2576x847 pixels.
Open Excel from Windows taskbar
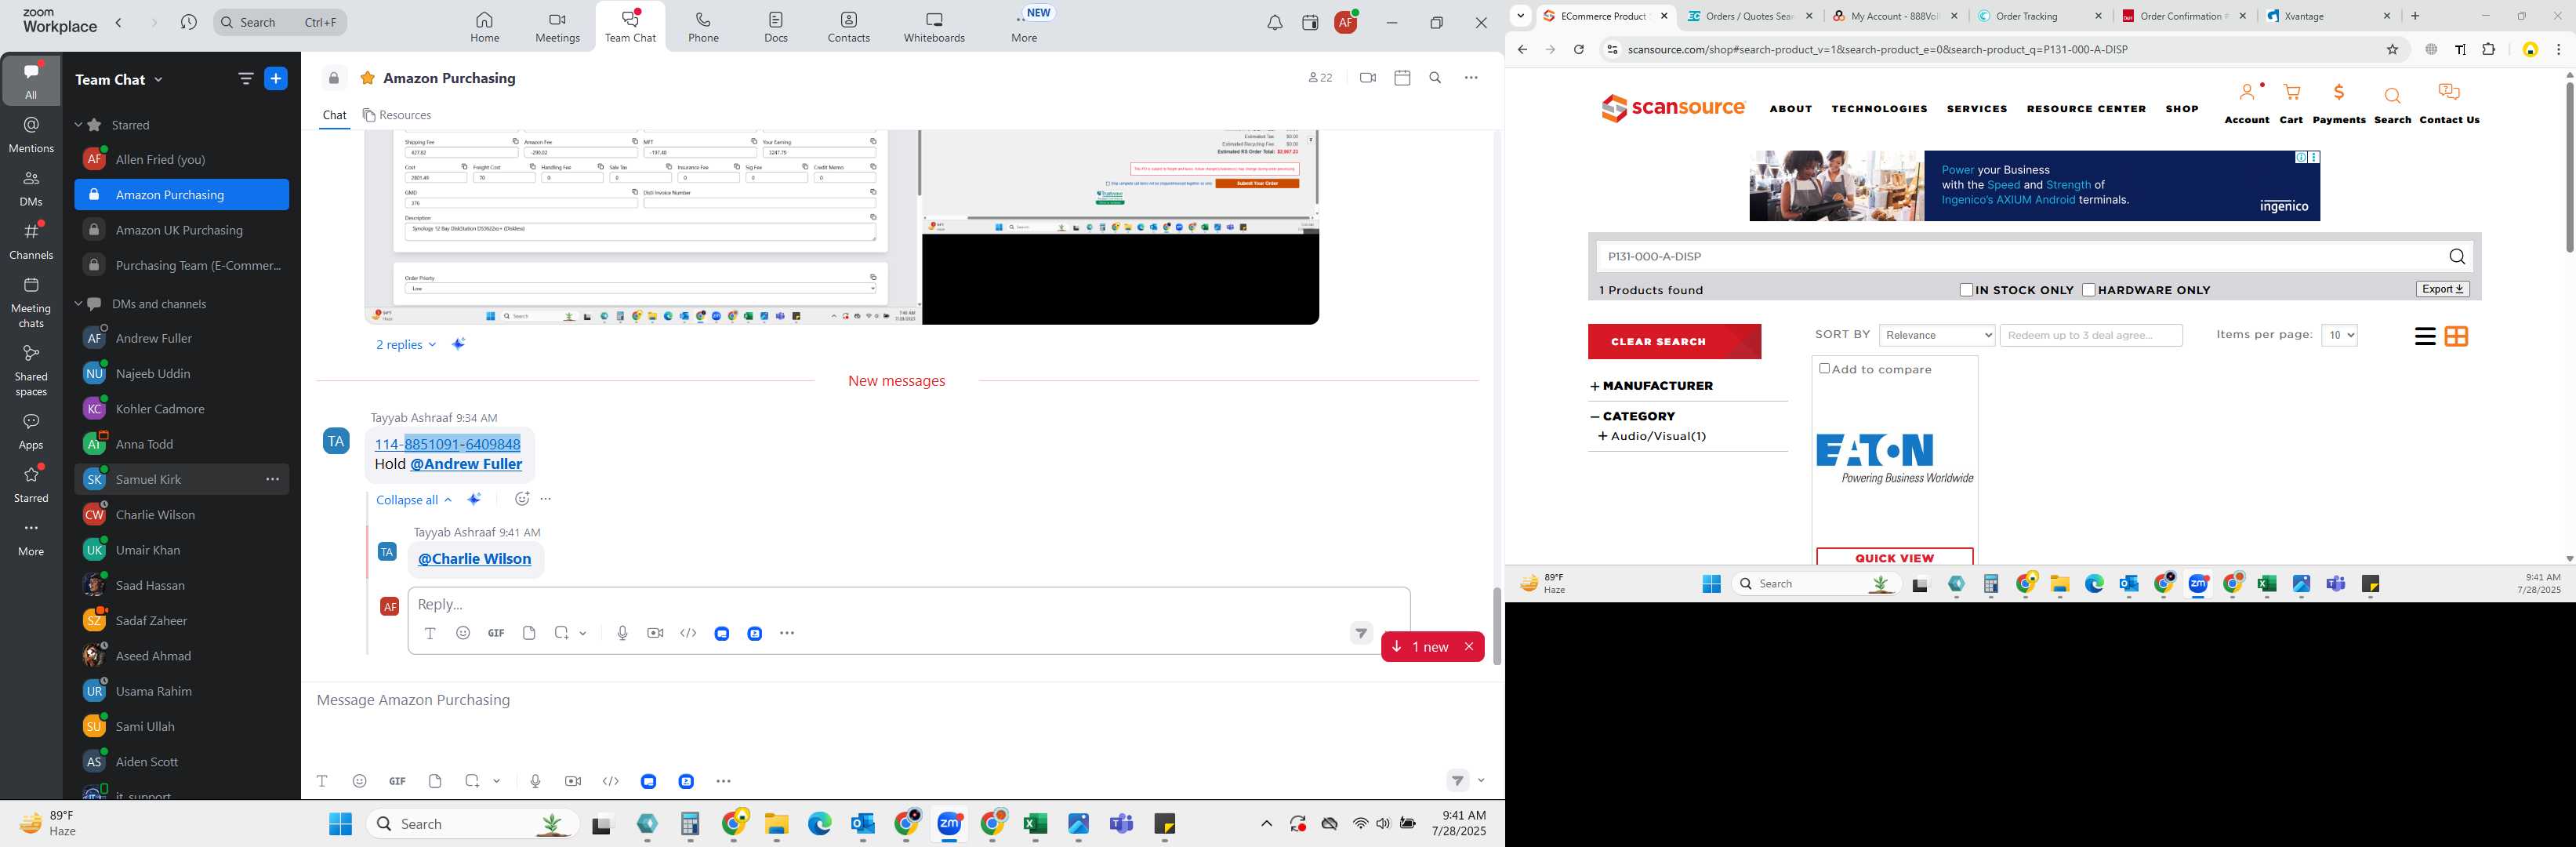1035,824
